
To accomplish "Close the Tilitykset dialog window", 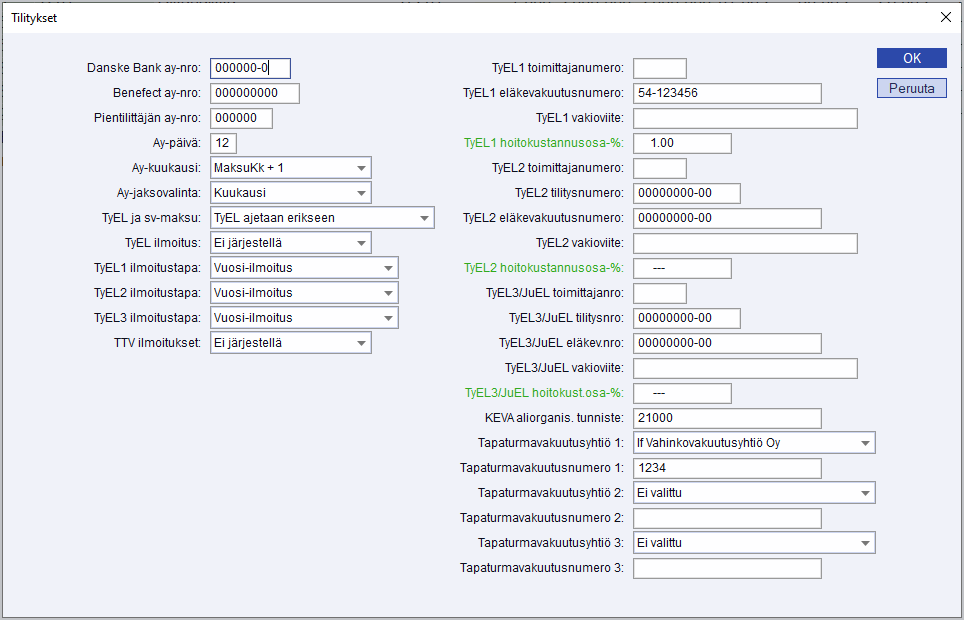I will [945, 17].
